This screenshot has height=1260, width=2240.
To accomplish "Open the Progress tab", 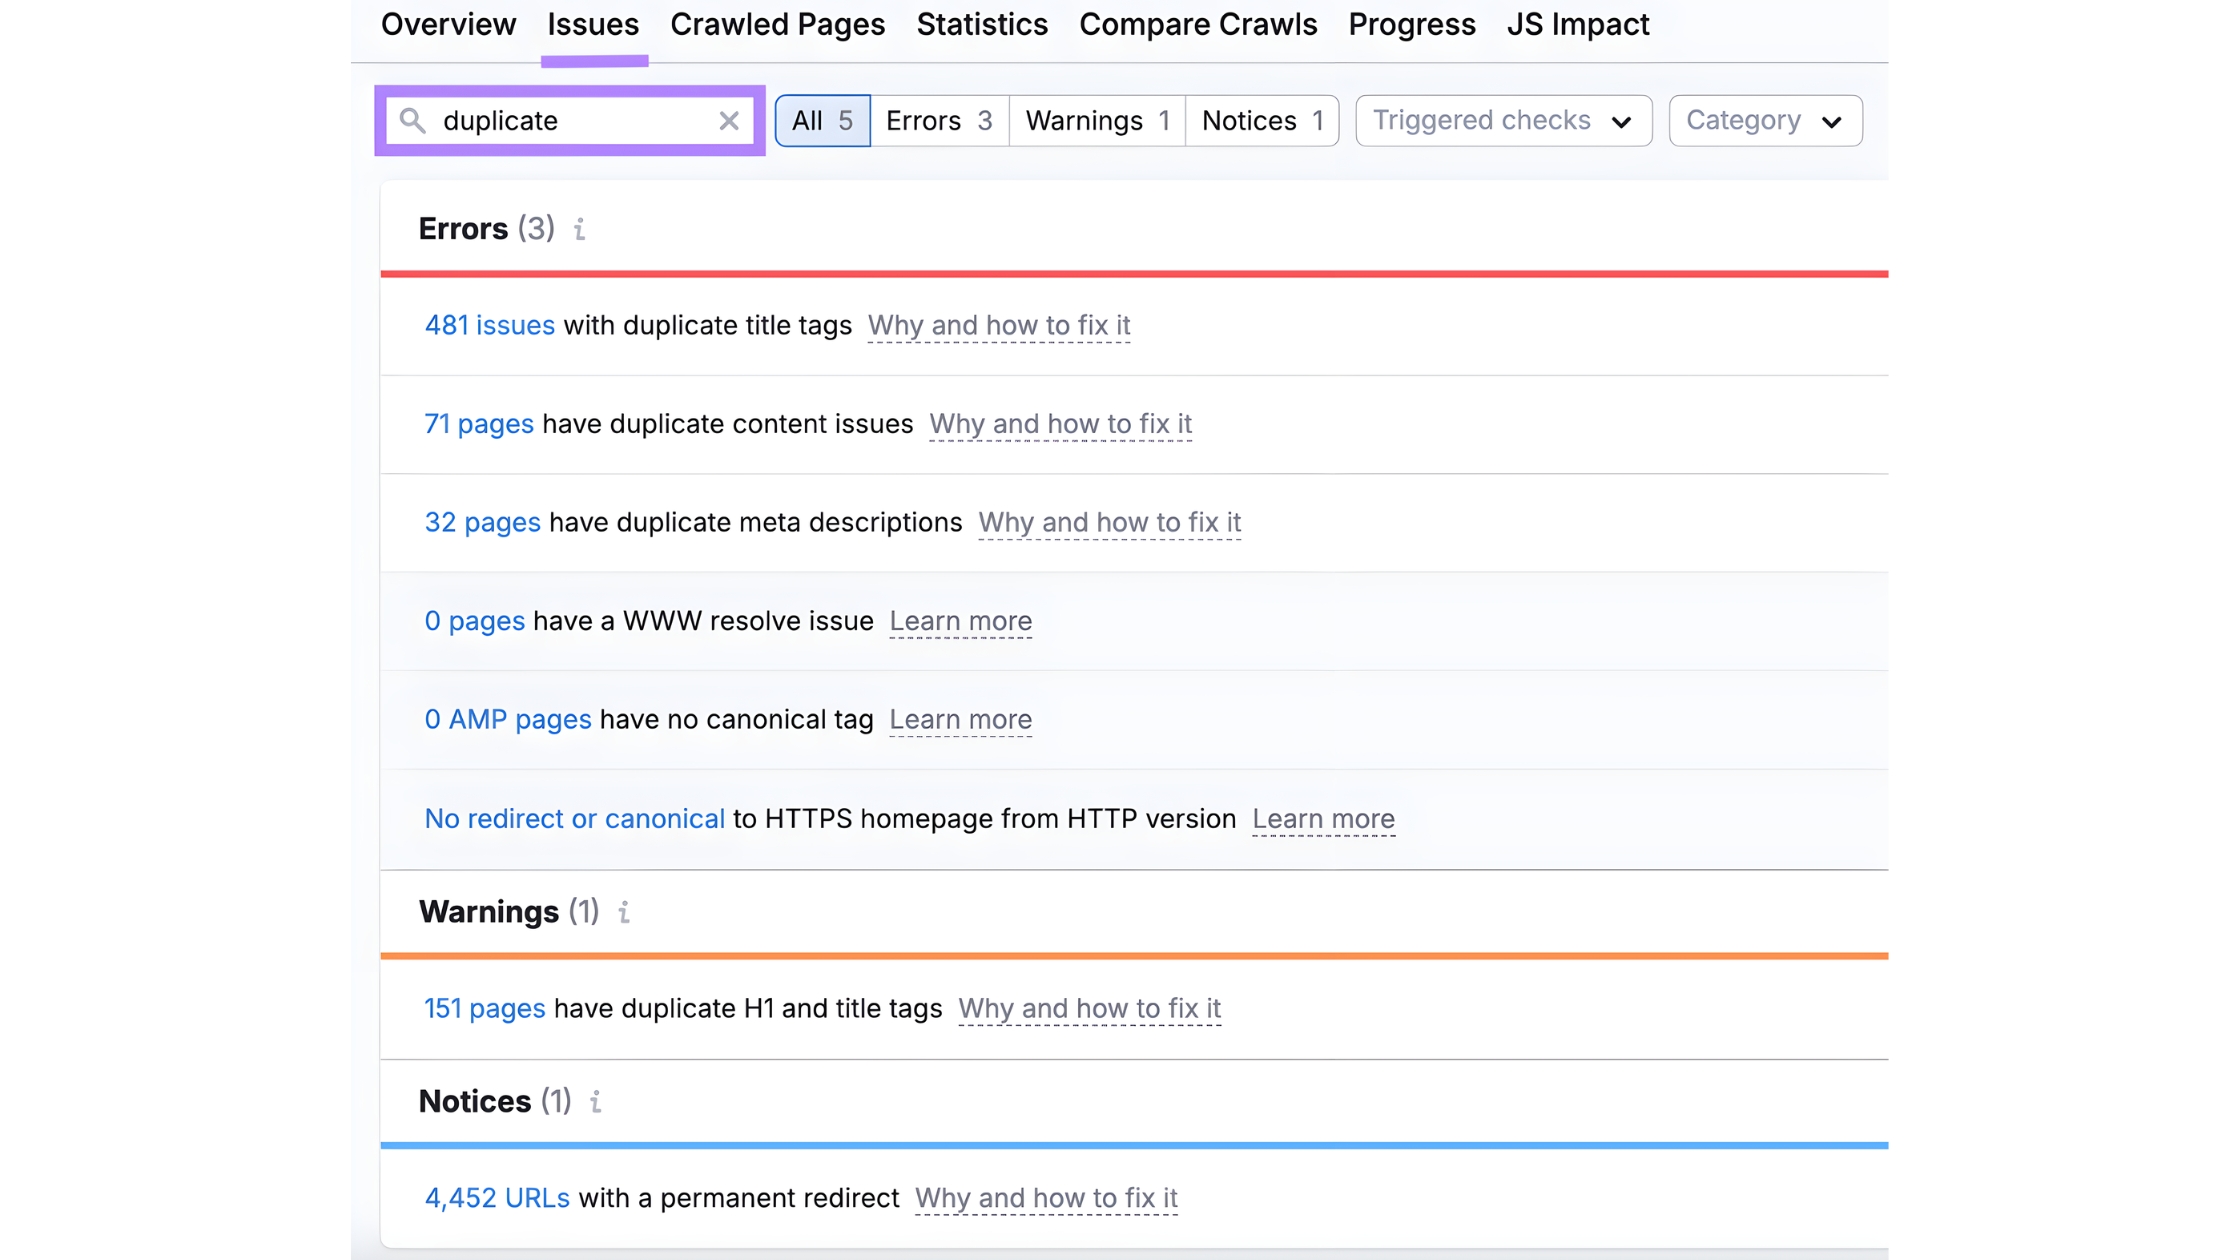I will pos(1411,24).
